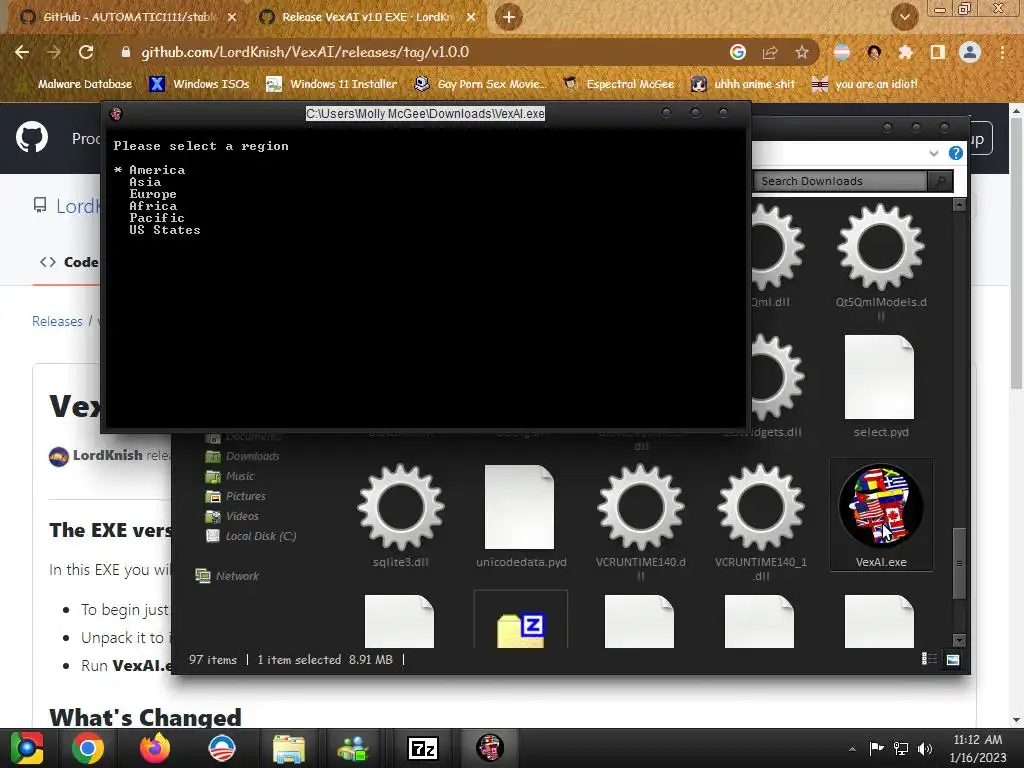Open Firefox from the taskbar

pyautogui.click(x=155, y=748)
